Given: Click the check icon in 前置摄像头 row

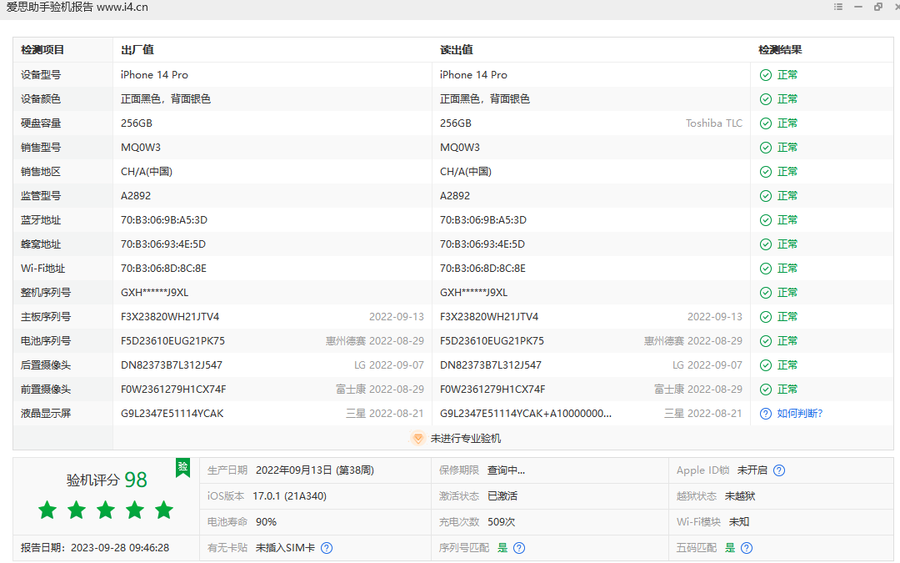Looking at the screenshot, I should [x=765, y=389].
